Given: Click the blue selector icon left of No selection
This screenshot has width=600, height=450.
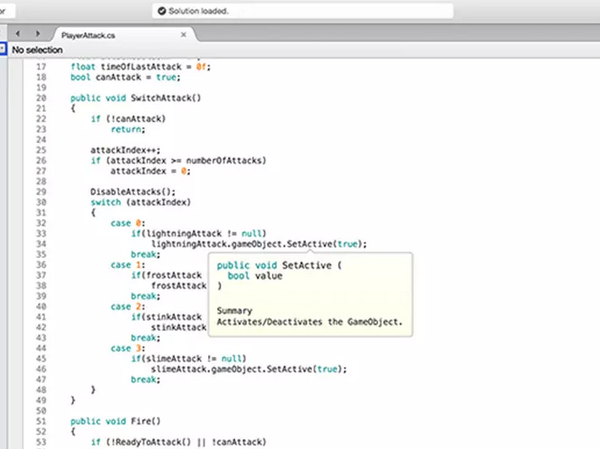Looking at the screenshot, I should [3, 49].
